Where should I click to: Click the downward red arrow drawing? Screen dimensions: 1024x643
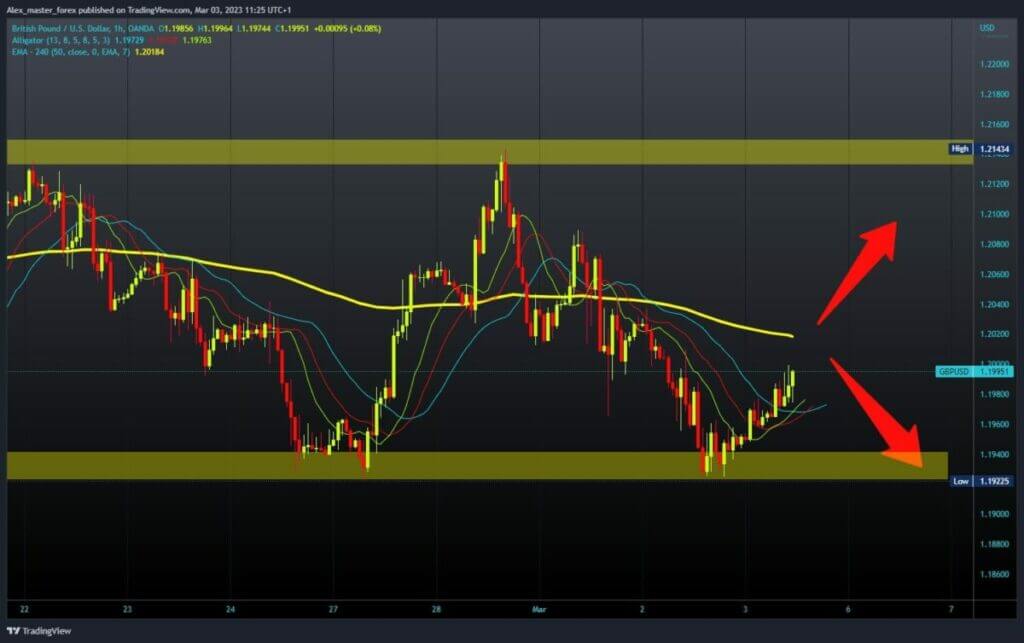875,412
